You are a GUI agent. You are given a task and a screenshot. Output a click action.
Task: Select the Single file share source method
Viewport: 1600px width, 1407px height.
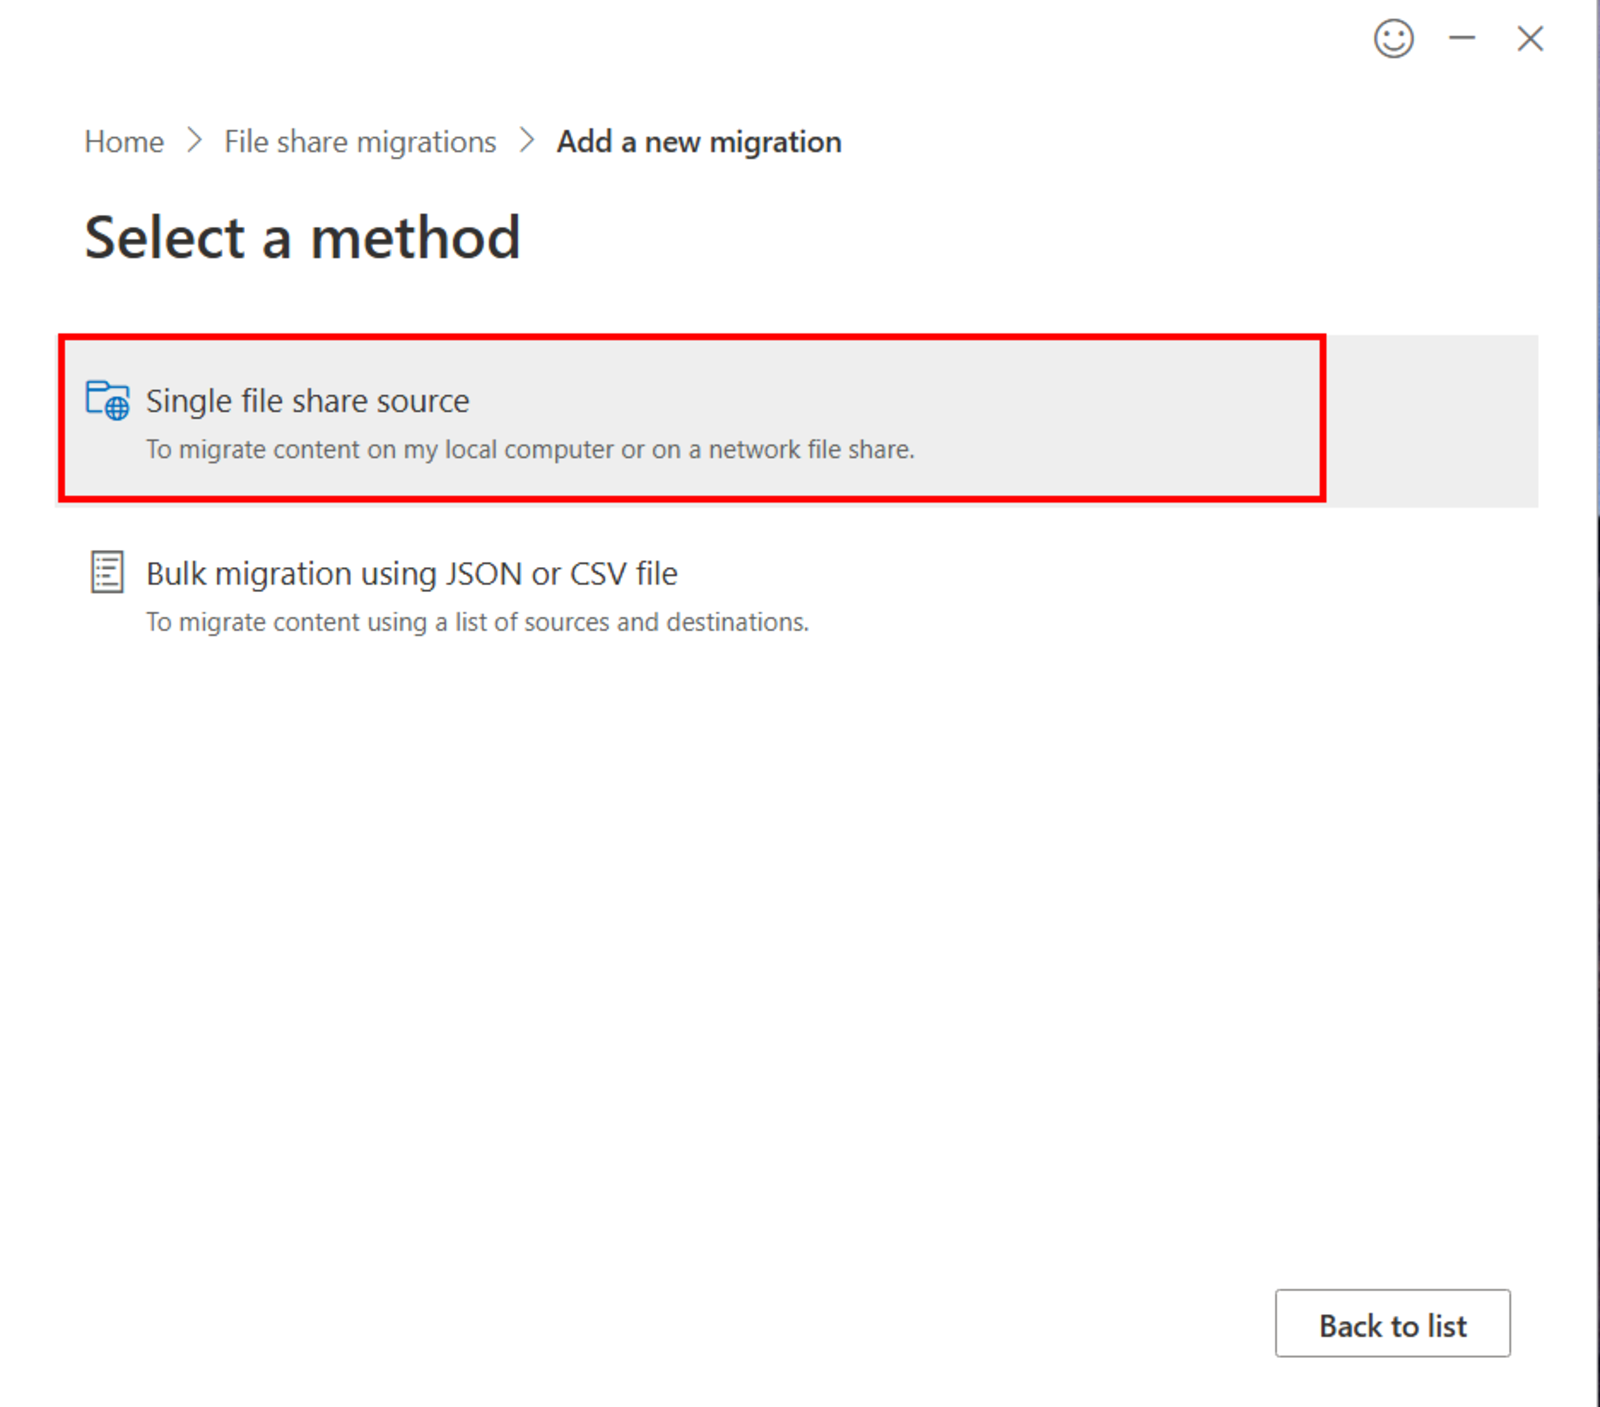coord(308,400)
